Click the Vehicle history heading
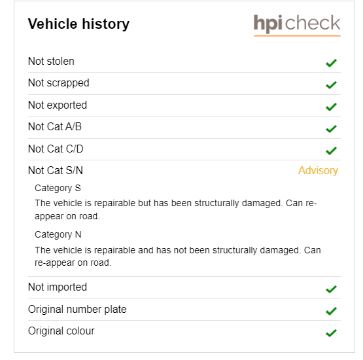Viewport: 363px width, 360px height. 79,24
